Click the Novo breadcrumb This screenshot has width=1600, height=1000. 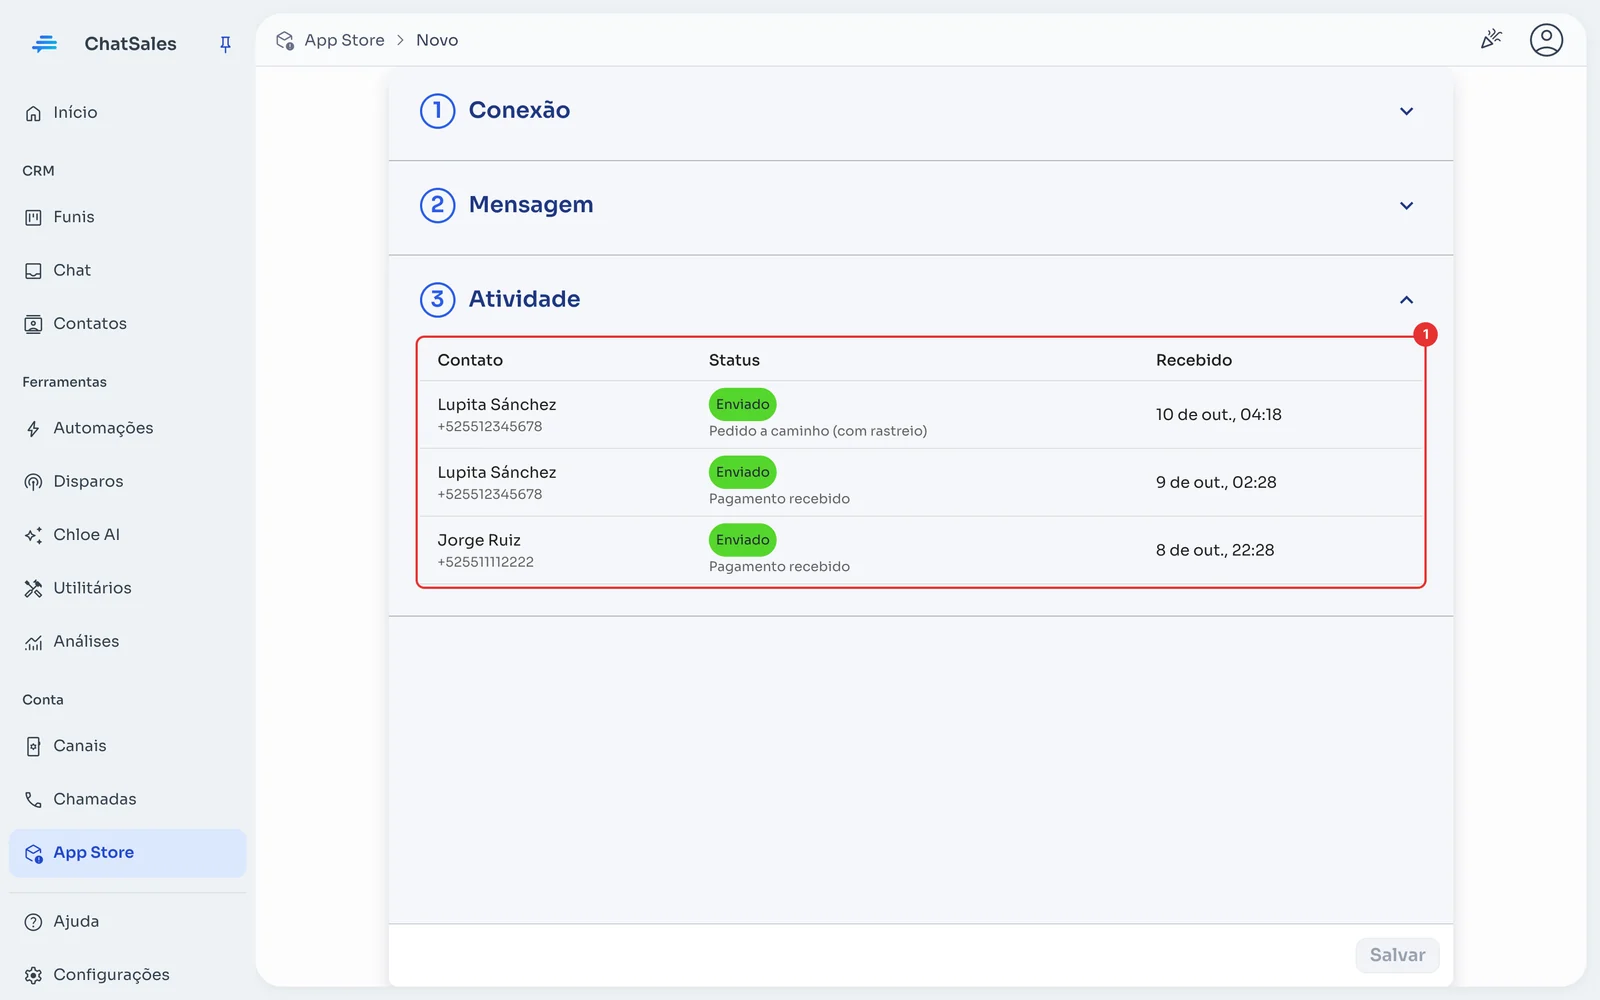click(x=437, y=40)
